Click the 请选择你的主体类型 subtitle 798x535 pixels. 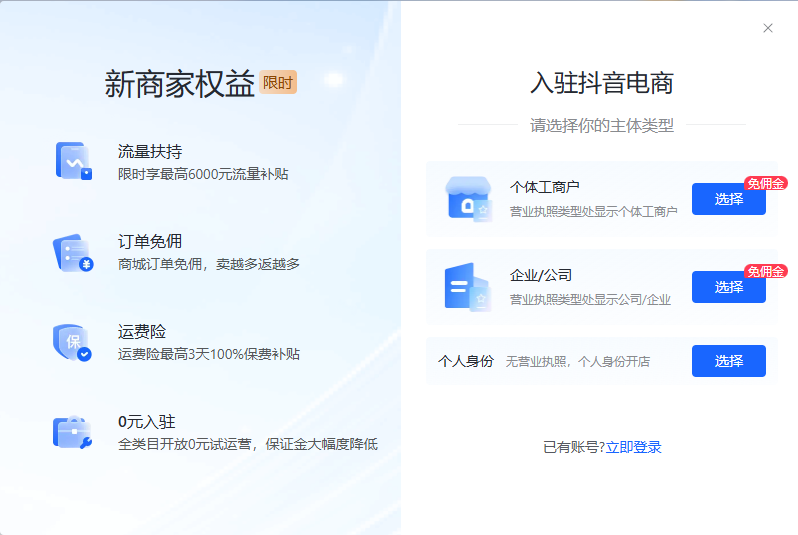click(x=602, y=125)
